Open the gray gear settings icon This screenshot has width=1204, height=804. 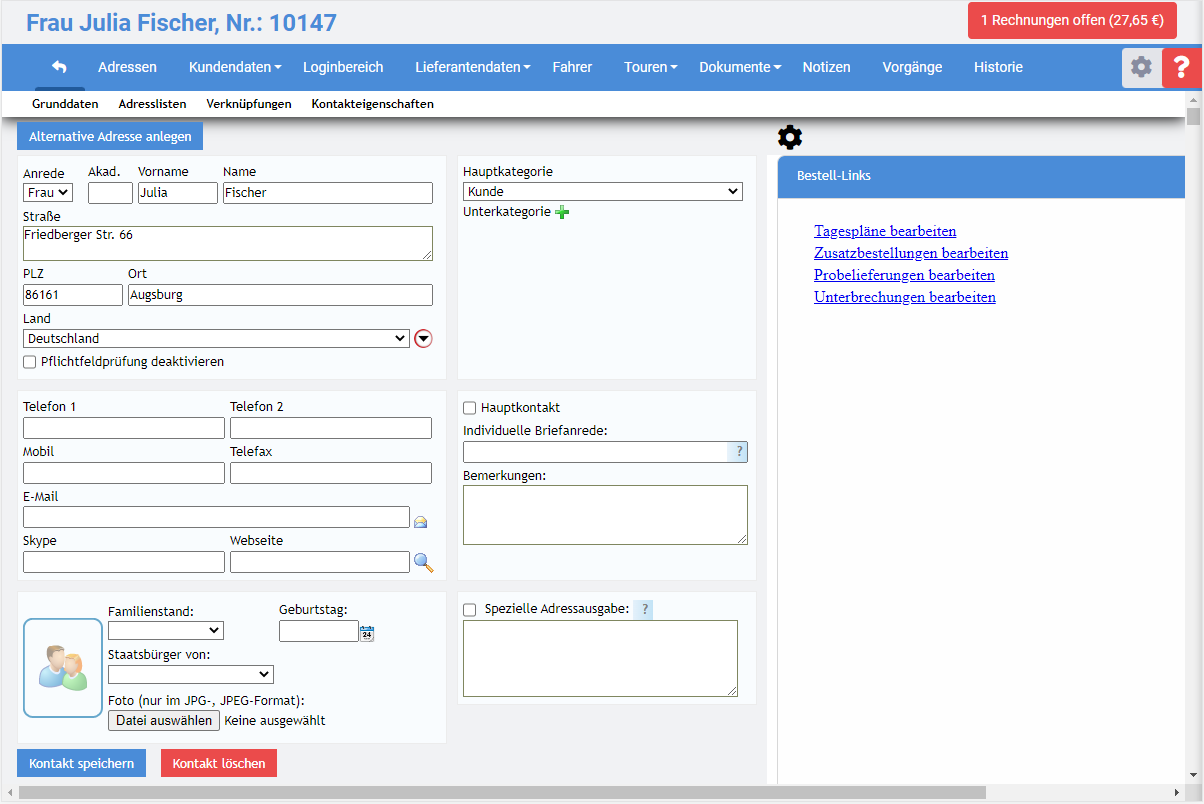(1141, 67)
